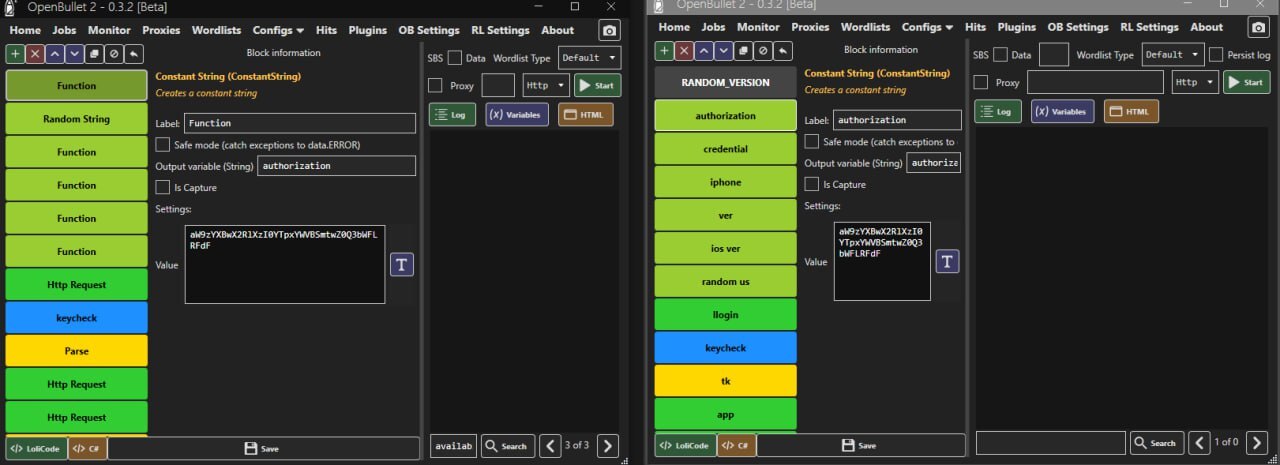
Task: Click the clone block icon in left window
Action: (95, 53)
